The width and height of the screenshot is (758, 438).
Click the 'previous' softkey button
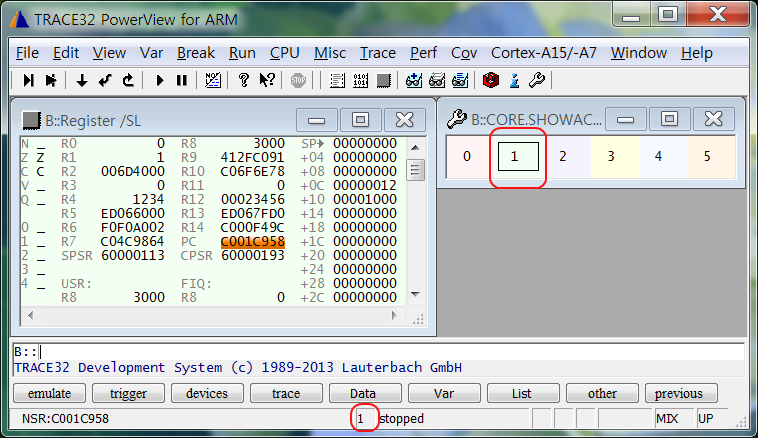[x=681, y=393]
